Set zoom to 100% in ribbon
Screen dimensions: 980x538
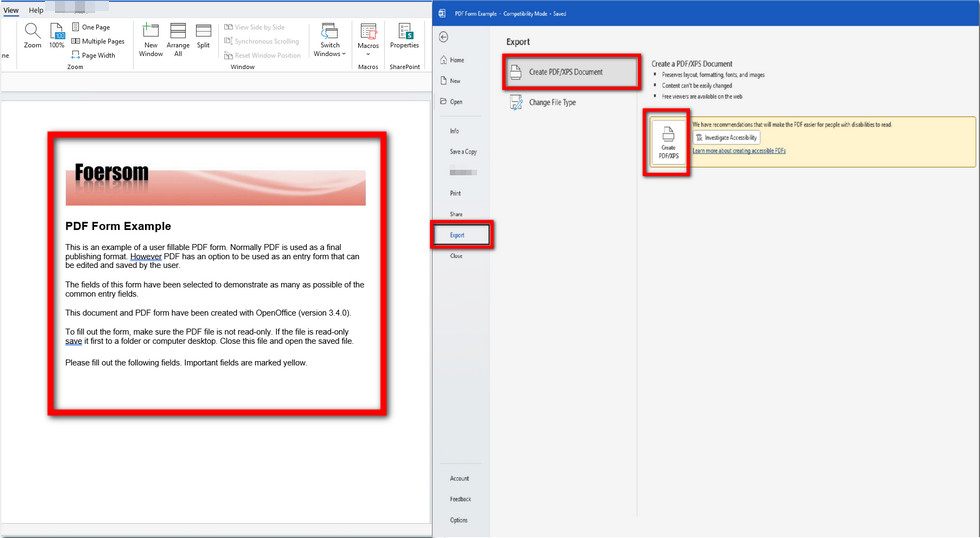point(57,37)
